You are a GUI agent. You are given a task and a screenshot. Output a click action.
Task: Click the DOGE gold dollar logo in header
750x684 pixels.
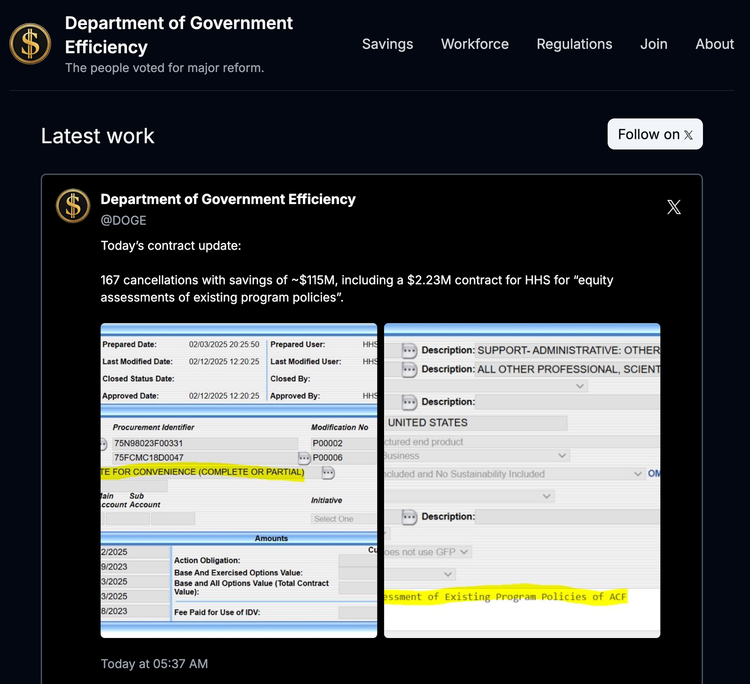pos(30,44)
